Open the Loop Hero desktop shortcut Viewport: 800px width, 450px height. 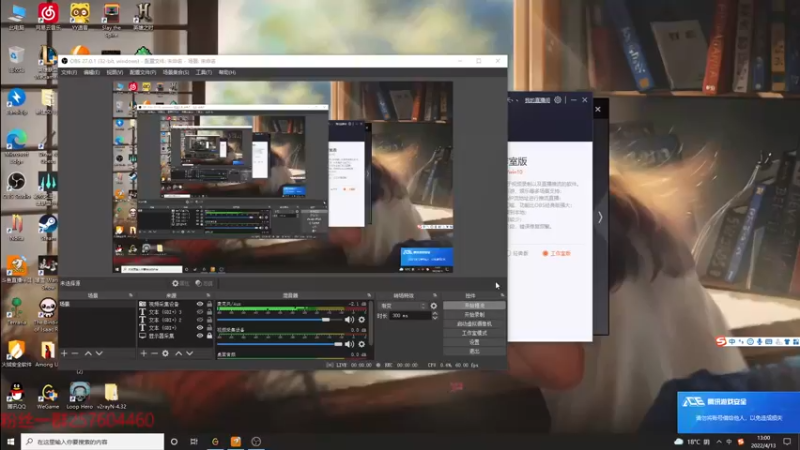click(x=80, y=396)
